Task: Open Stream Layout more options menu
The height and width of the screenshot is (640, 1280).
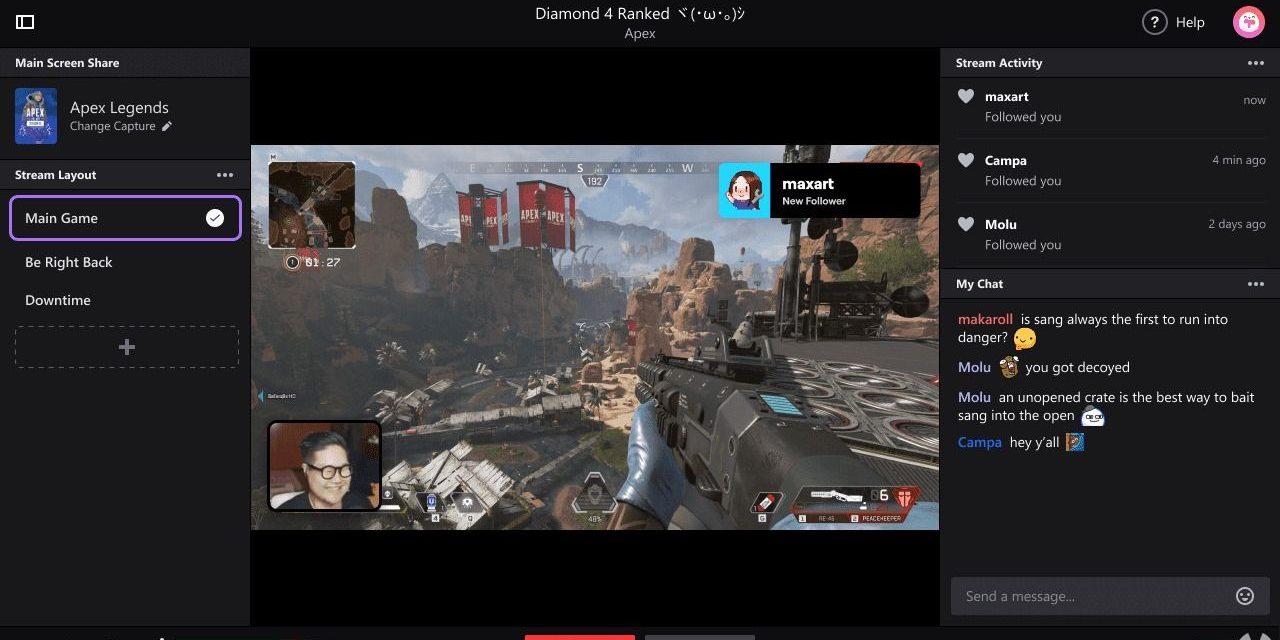Action: coord(225,175)
